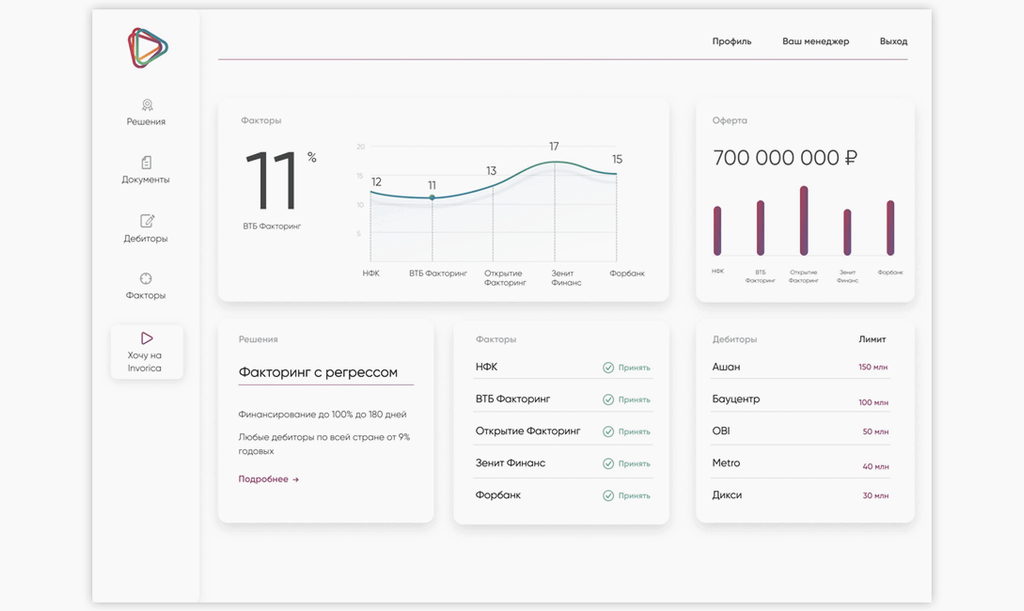Click the 40 млн limit value
1024x611 pixels.
coord(876,466)
